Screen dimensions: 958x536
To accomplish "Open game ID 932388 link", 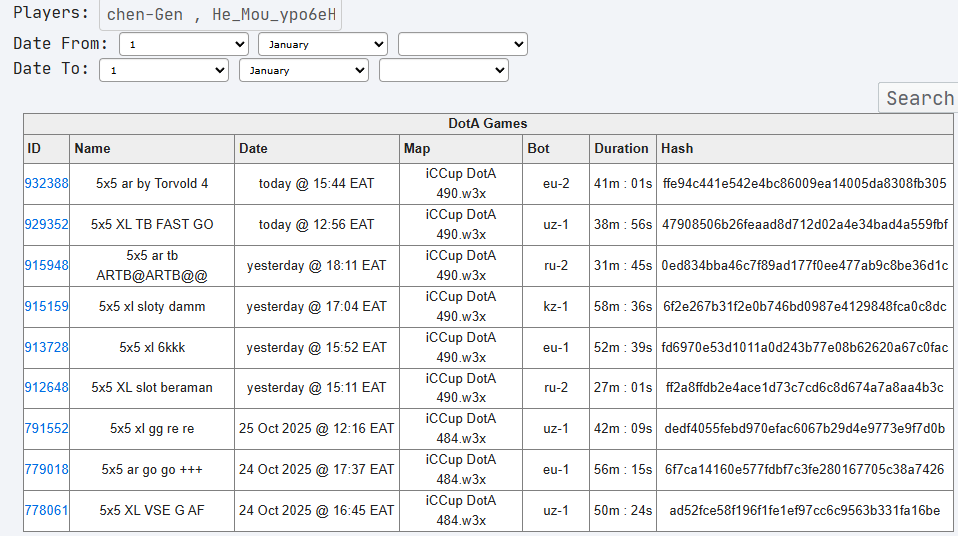I will point(47,183).
